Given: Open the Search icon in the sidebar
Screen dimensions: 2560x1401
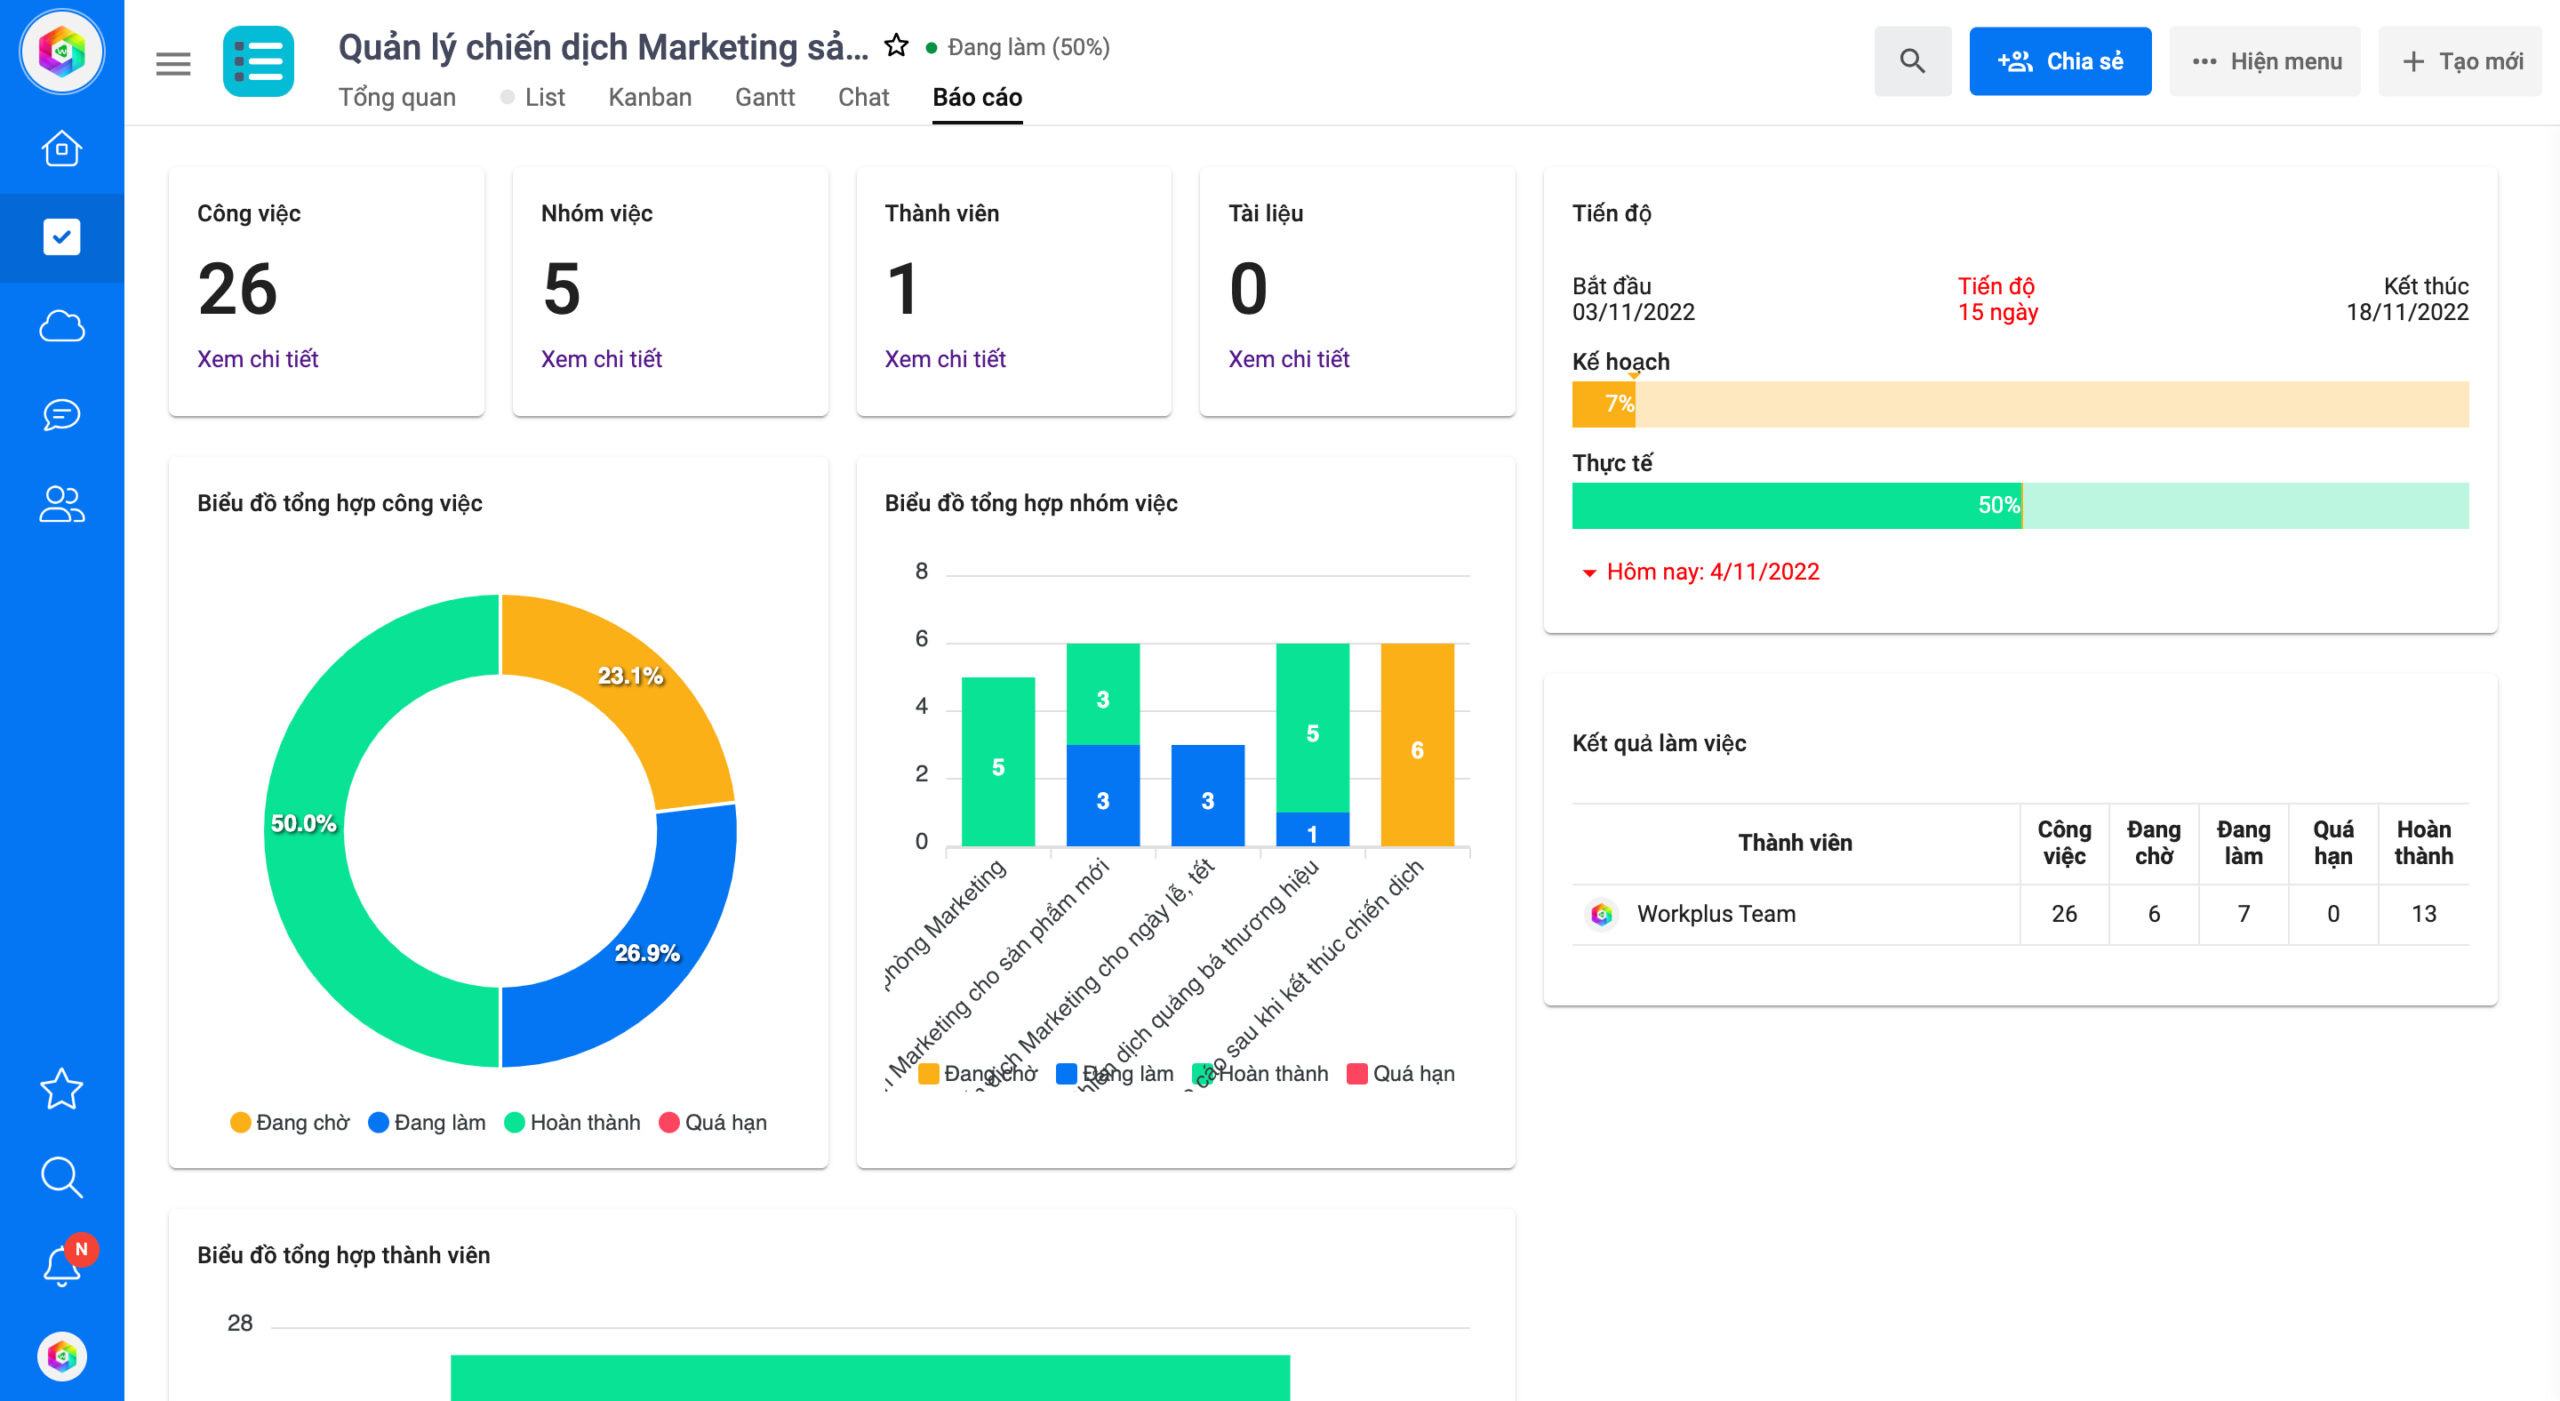Looking at the screenshot, I should tap(62, 1177).
